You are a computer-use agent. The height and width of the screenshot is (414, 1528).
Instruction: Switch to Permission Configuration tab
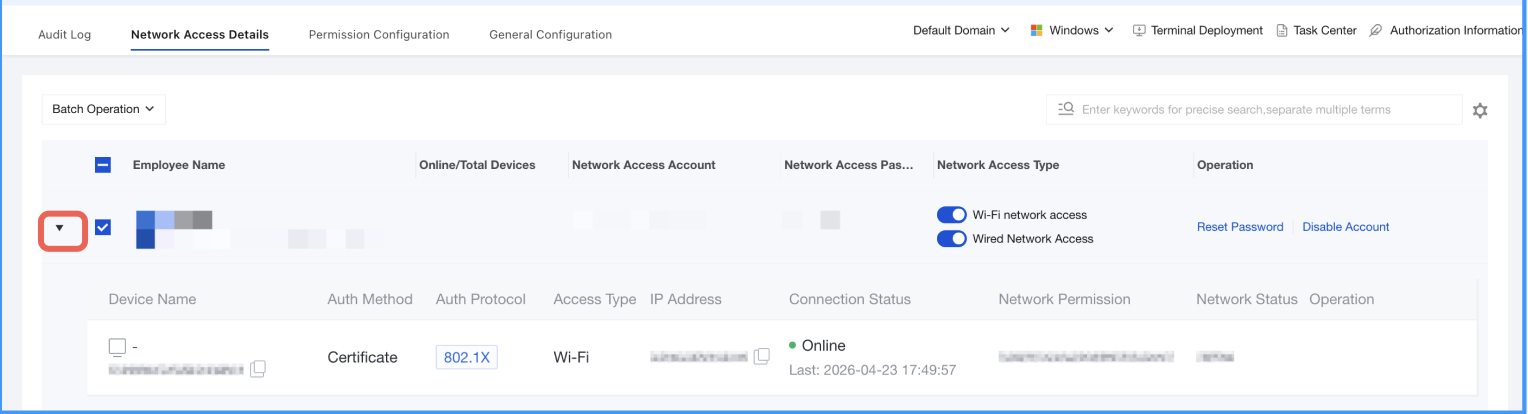coord(379,35)
